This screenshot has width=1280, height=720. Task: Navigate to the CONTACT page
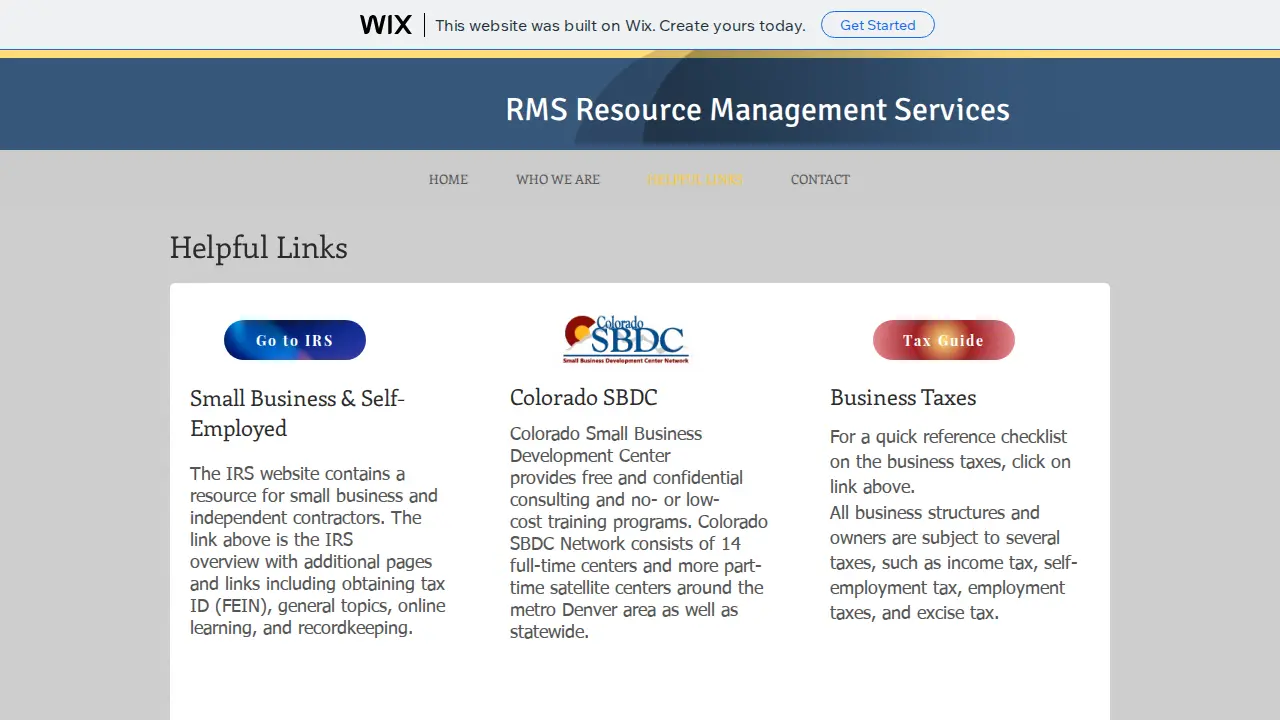[x=820, y=180]
